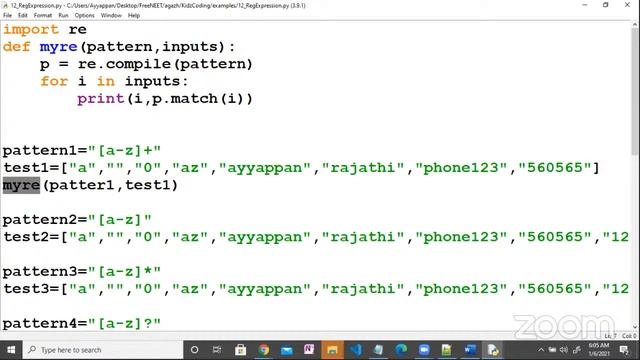This screenshot has height=360, width=640.
Task: Click the 'print' keyword in code
Action: (101, 99)
